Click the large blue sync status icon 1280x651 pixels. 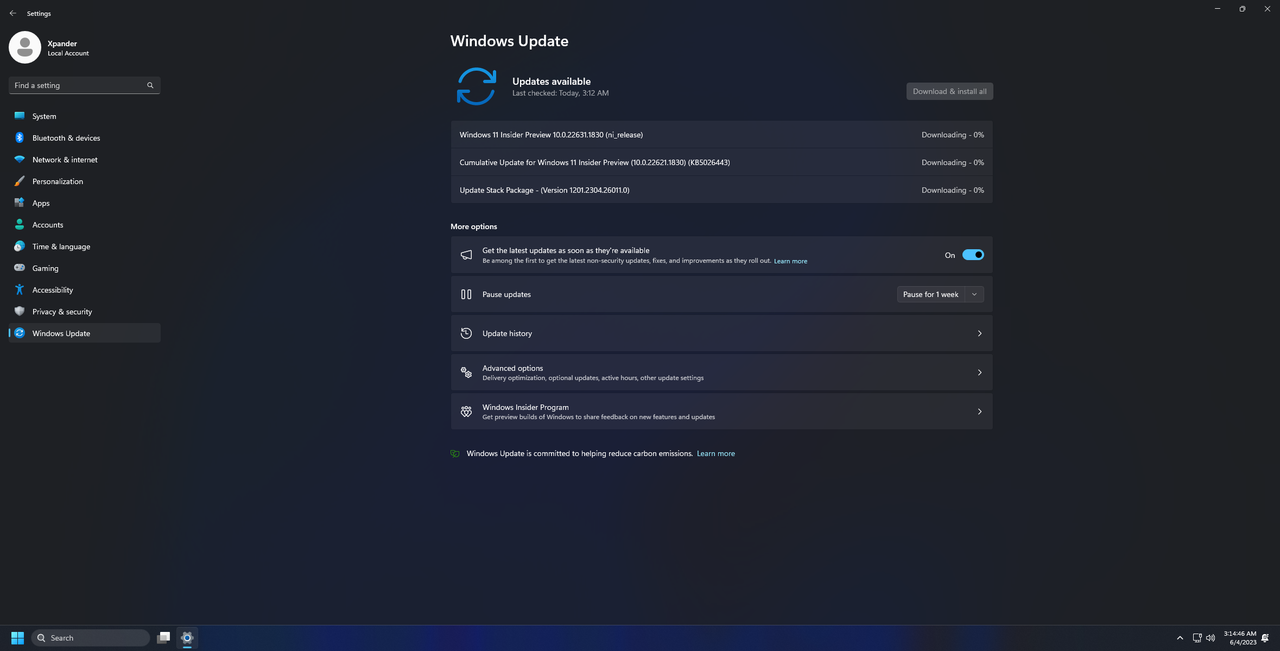(x=476, y=86)
